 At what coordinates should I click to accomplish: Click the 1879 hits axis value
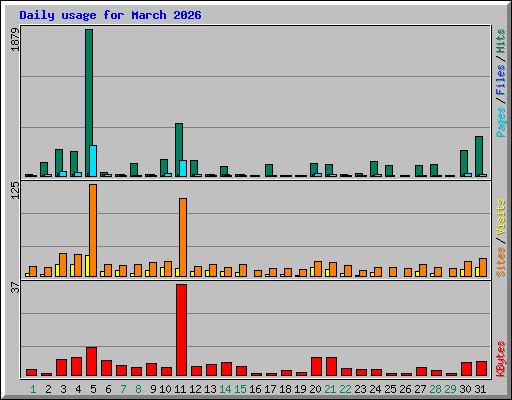coord(15,40)
